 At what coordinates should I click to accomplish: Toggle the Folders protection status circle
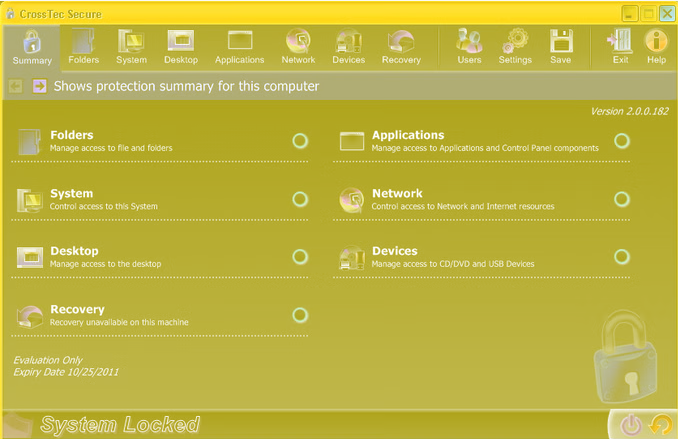[x=300, y=141]
